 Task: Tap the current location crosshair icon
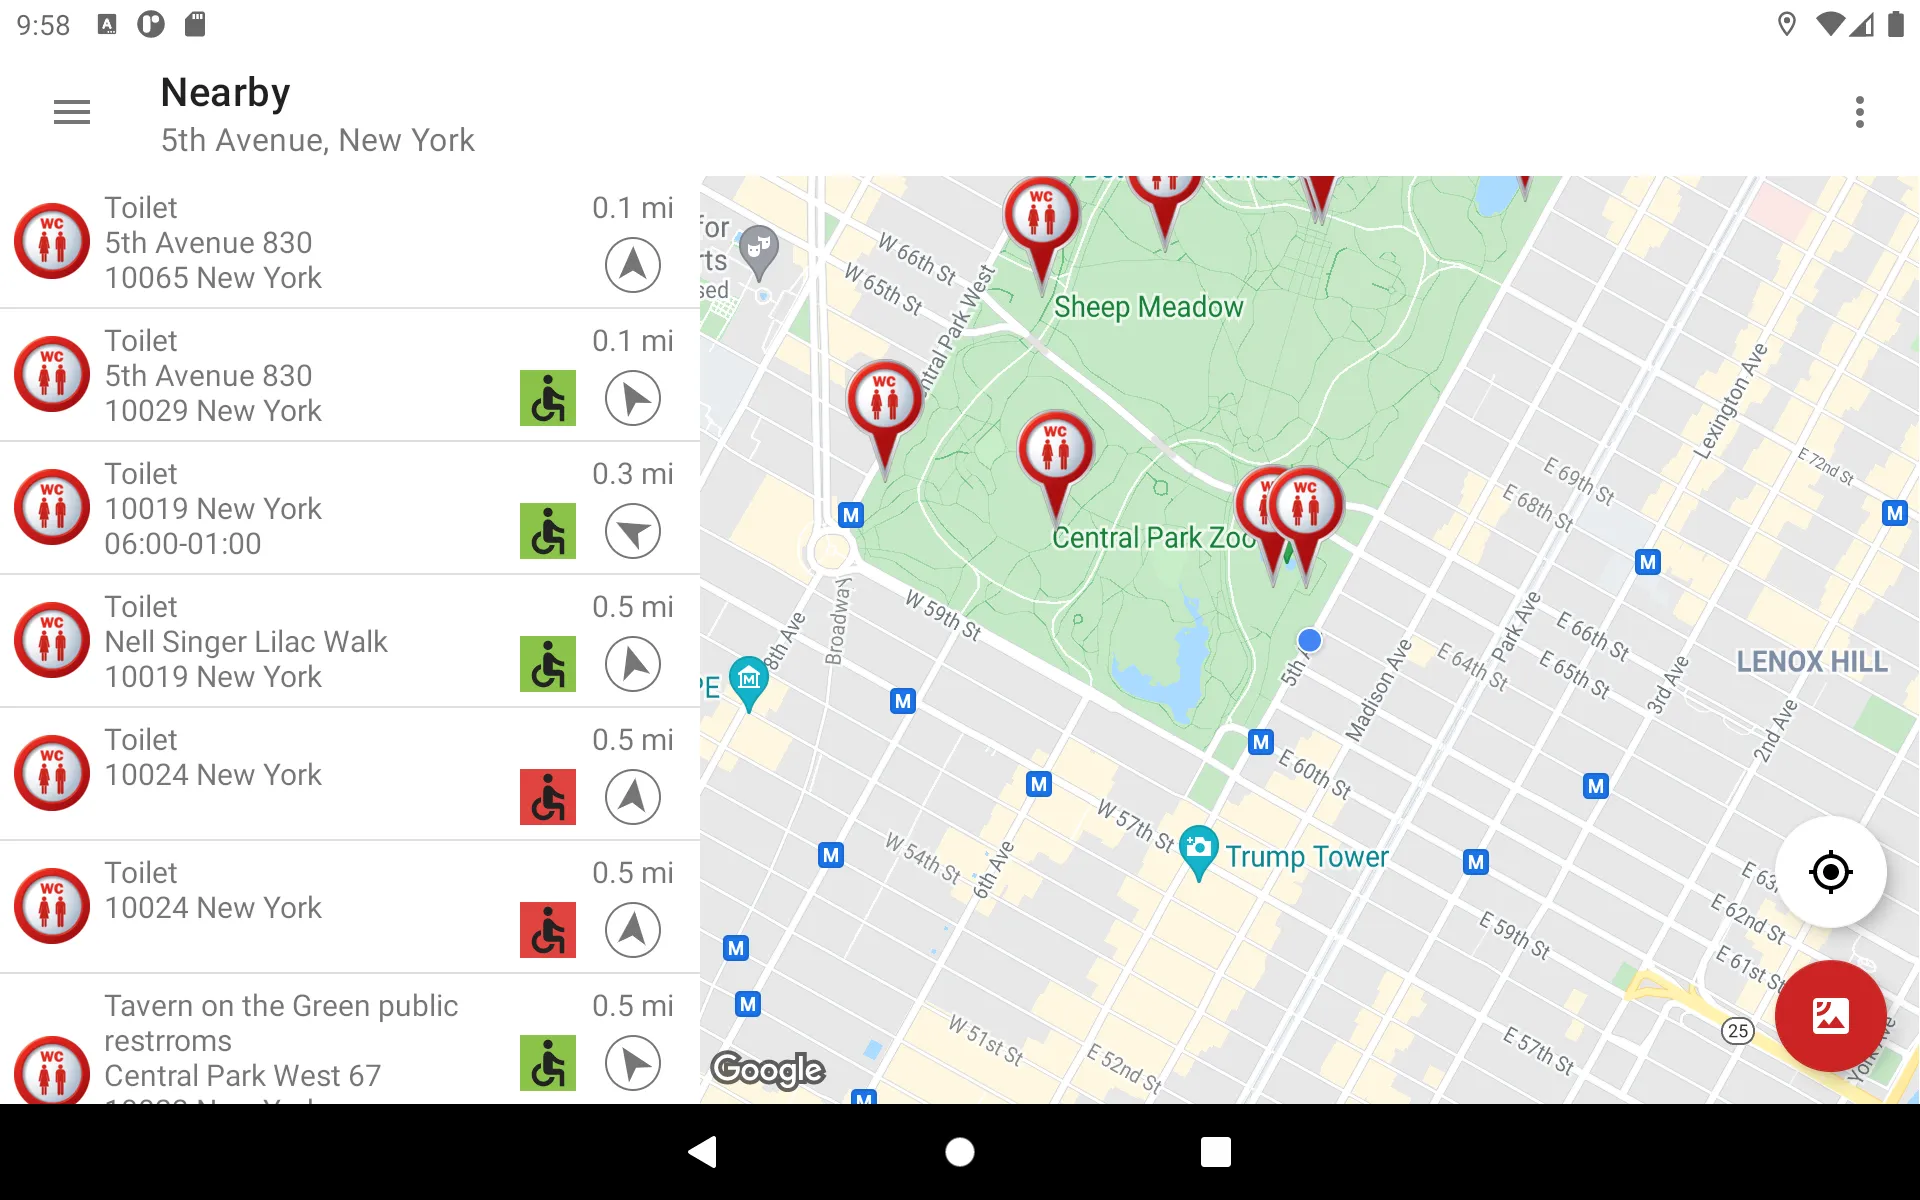1832,872
